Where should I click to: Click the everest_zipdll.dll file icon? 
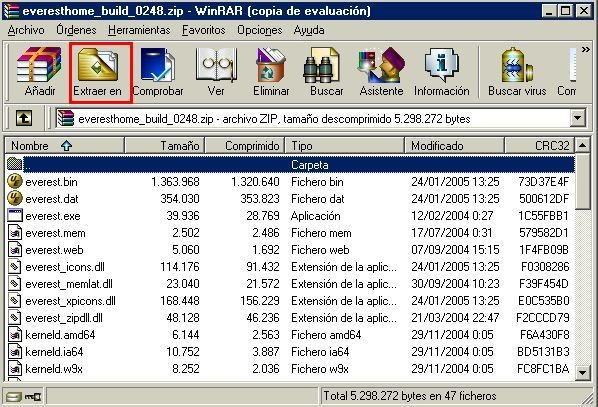[14, 318]
